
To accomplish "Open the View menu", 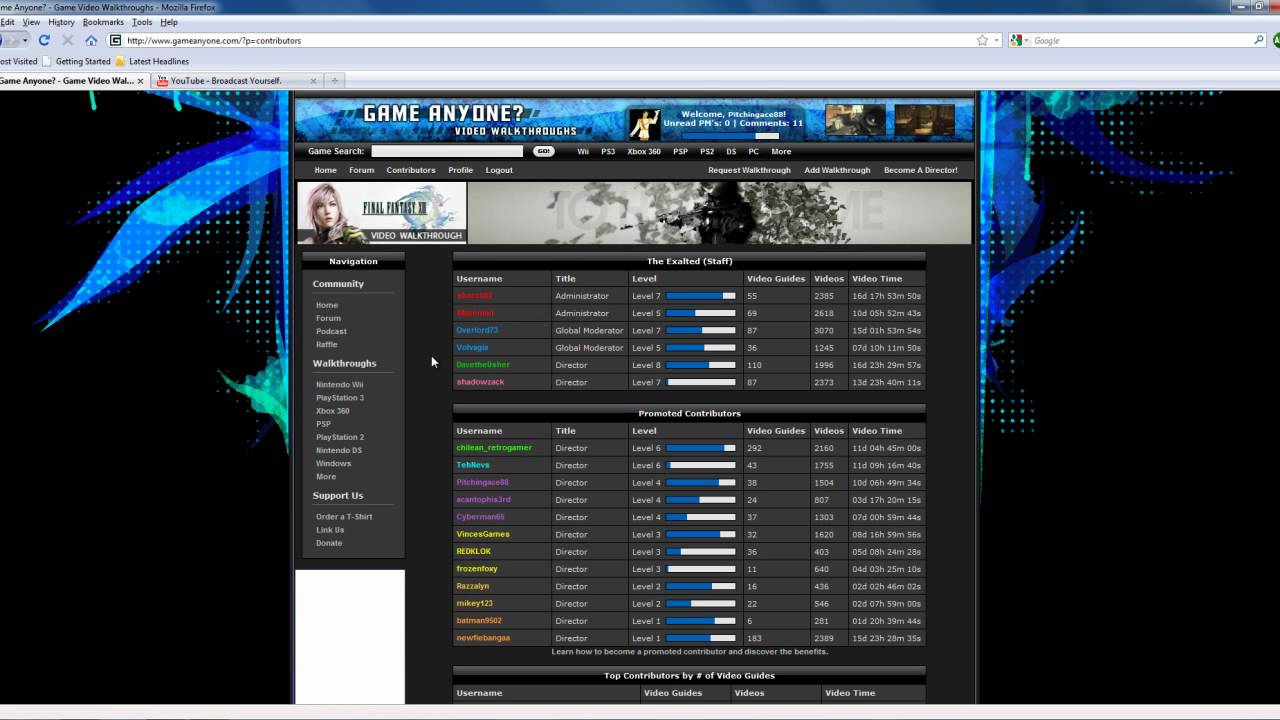I will tap(31, 22).
